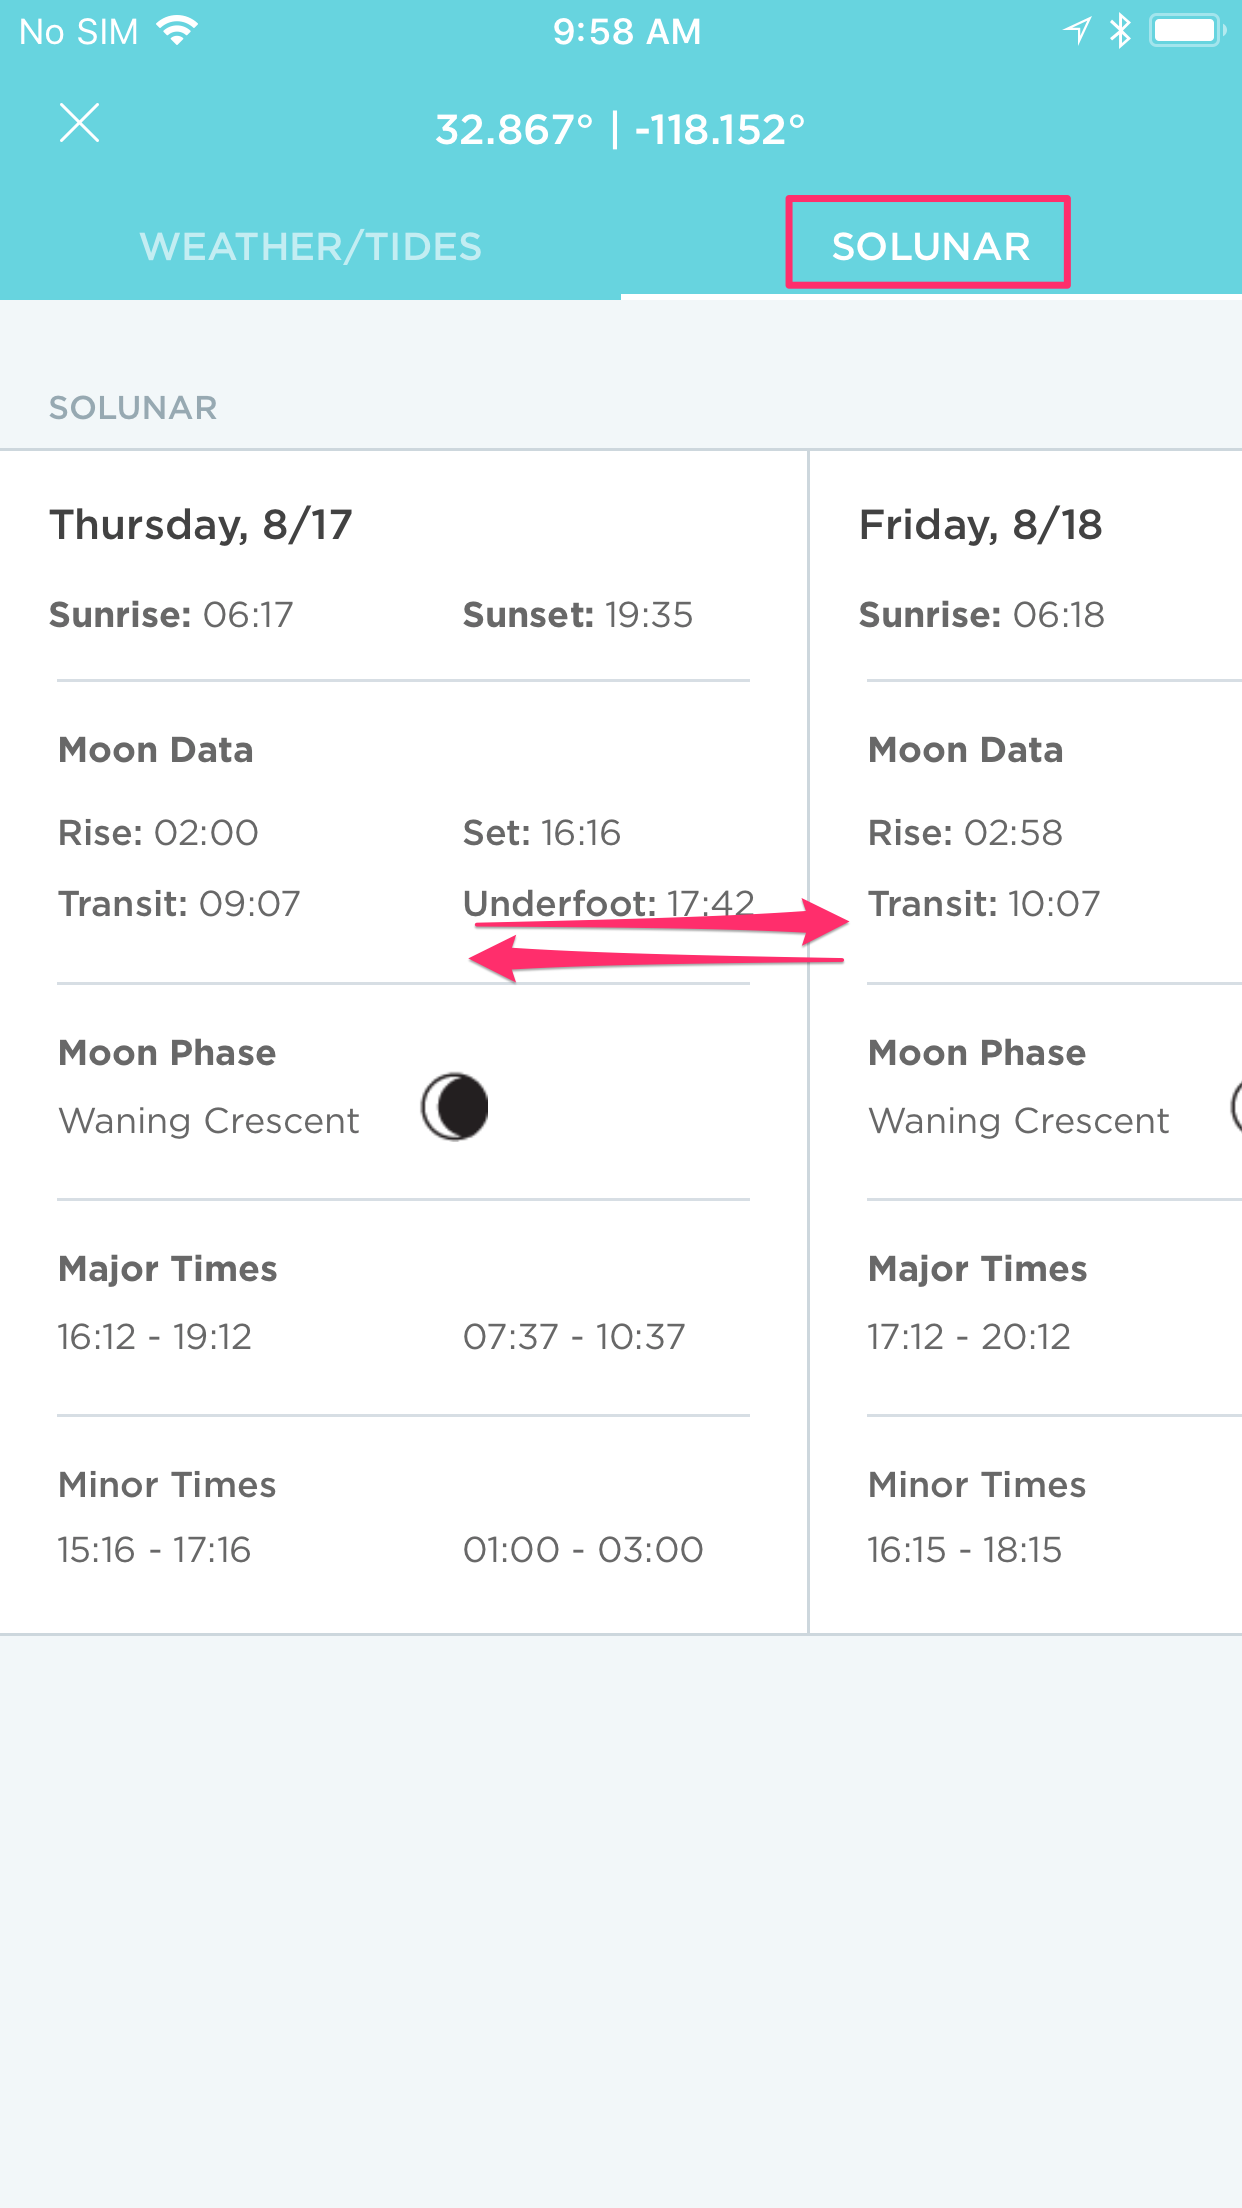Tap the waning crescent moon phase icon
Screen dimensions: 1242x2208
click(x=455, y=1107)
